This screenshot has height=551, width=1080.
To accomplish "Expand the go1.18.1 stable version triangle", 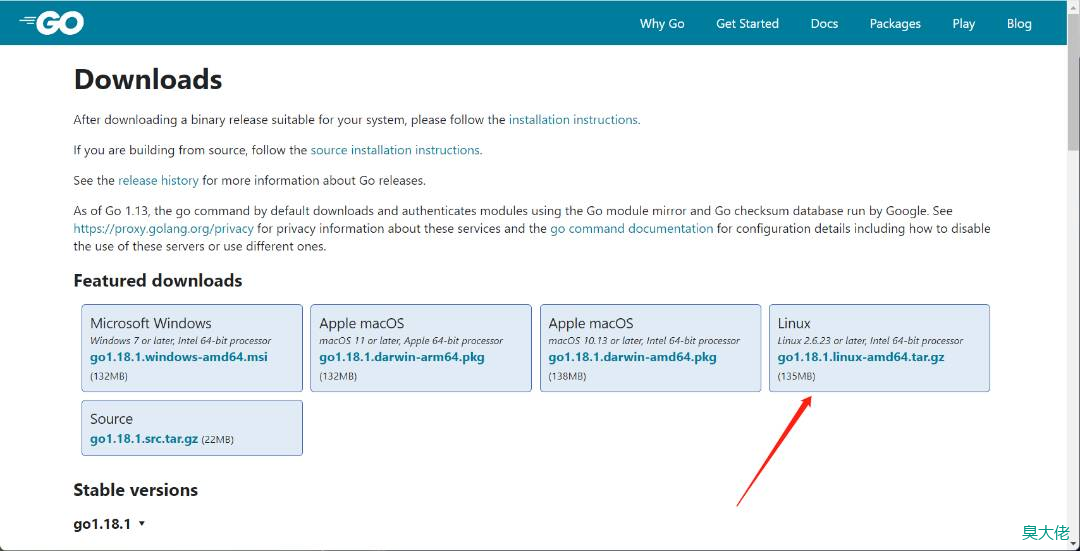I will 142,523.
